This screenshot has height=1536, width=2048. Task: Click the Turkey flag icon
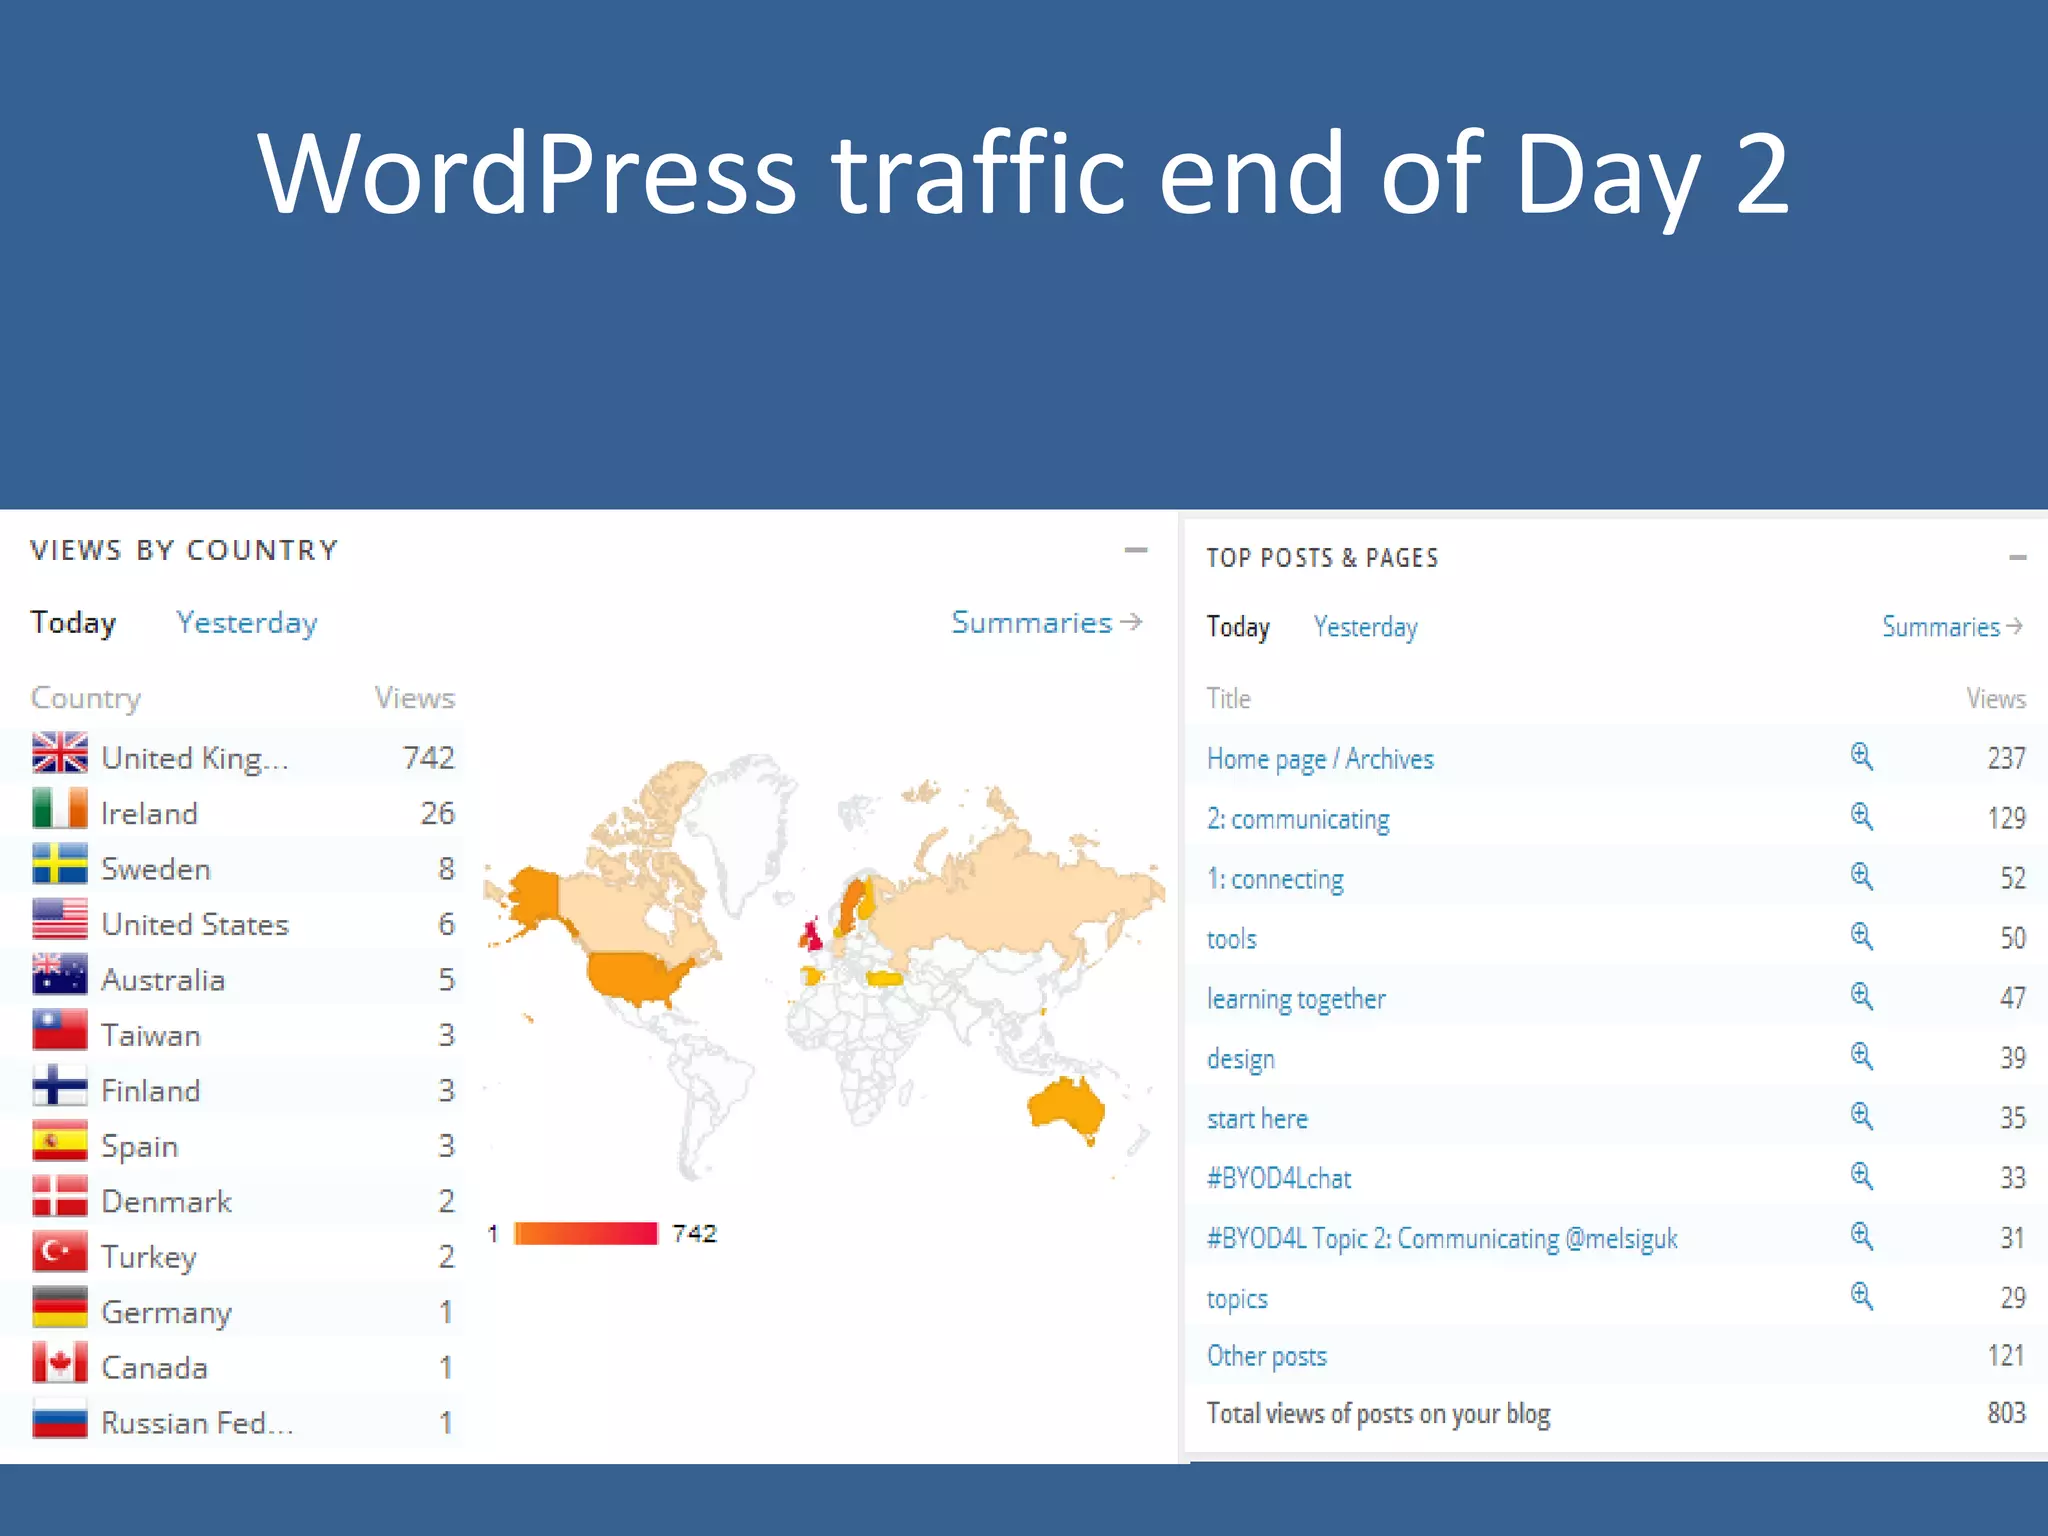(x=60, y=1252)
